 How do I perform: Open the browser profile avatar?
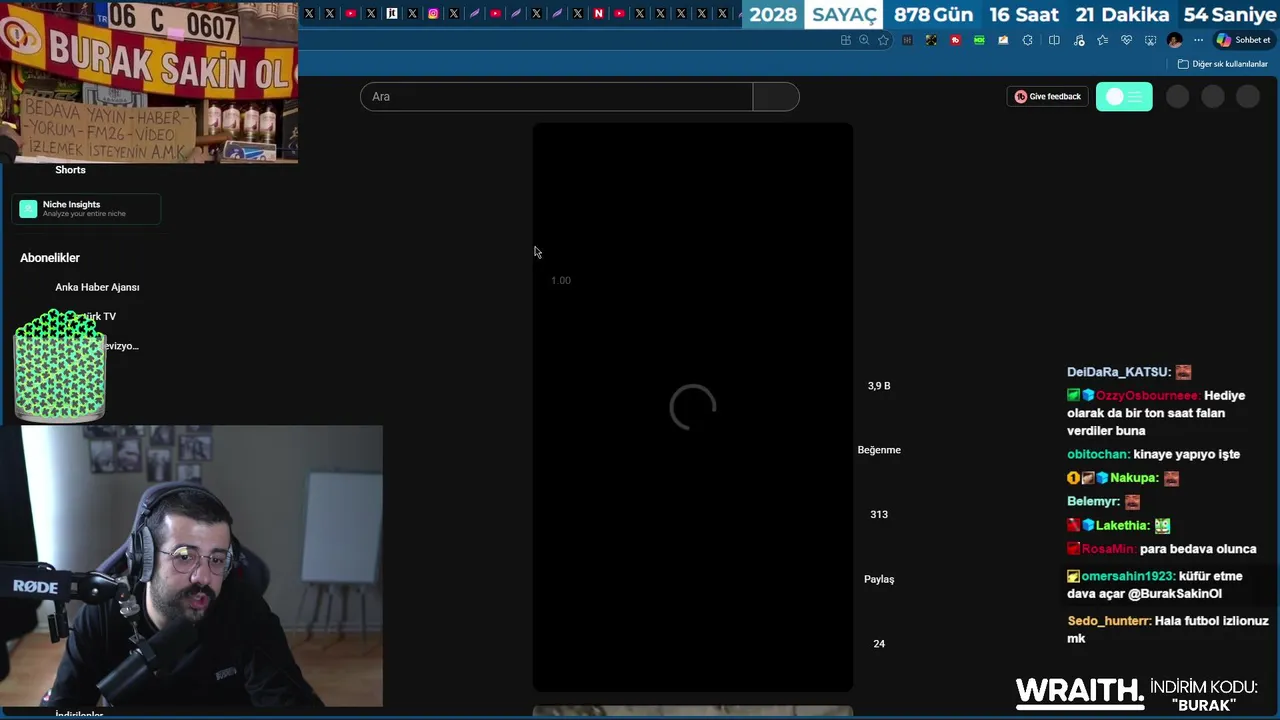[x=1175, y=40]
